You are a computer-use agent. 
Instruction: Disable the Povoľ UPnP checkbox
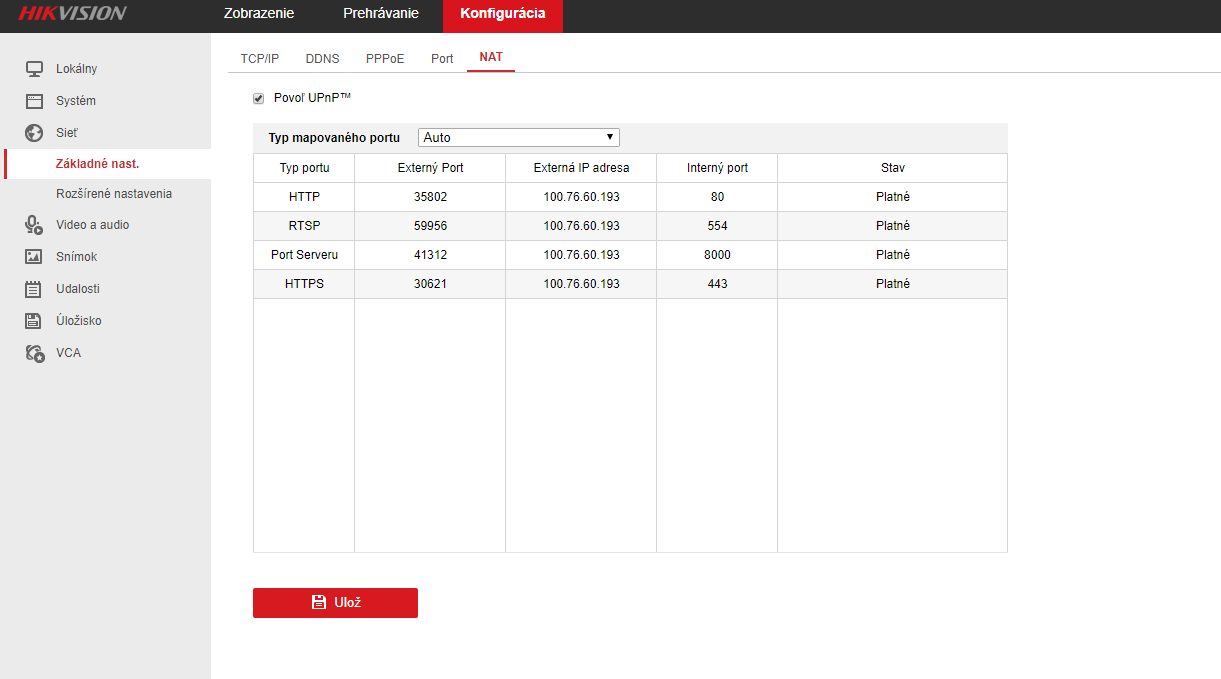tap(259, 98)
